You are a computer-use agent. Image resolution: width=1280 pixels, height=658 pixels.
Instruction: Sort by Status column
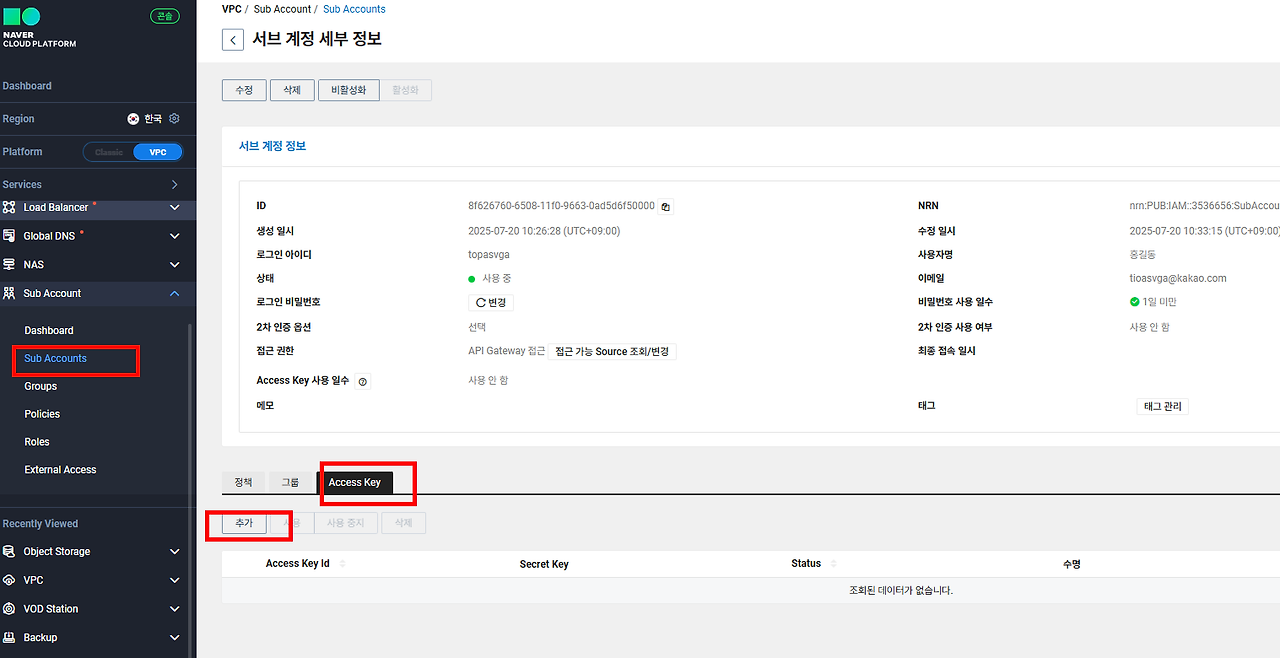pyautogui.click(x=834, y=564)
